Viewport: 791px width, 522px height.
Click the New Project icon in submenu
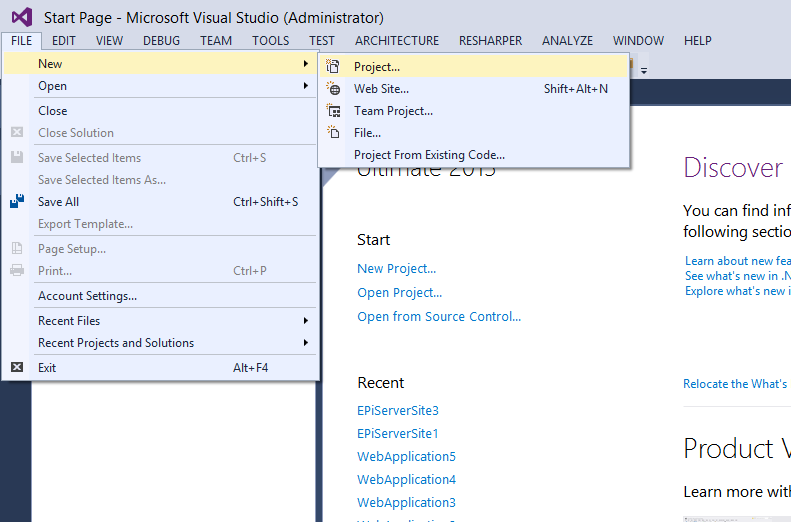coord(334,67)
